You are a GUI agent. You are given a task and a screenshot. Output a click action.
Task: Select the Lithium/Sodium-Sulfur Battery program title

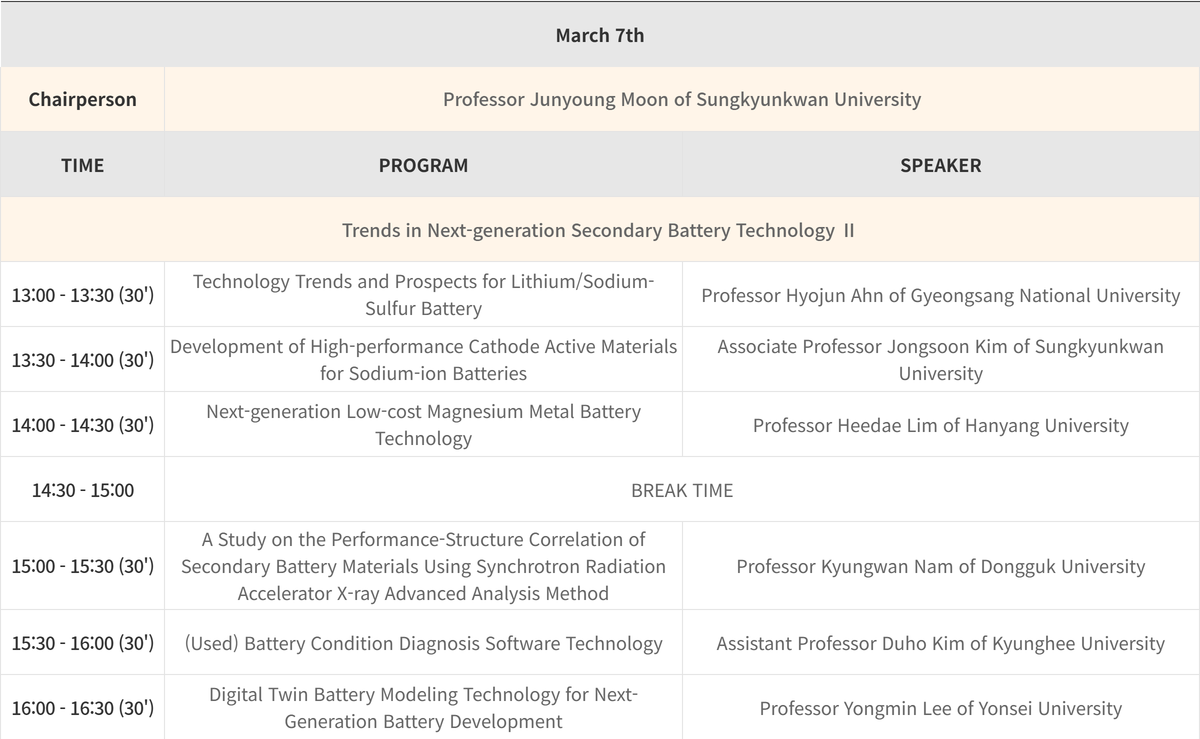(423, 295)
